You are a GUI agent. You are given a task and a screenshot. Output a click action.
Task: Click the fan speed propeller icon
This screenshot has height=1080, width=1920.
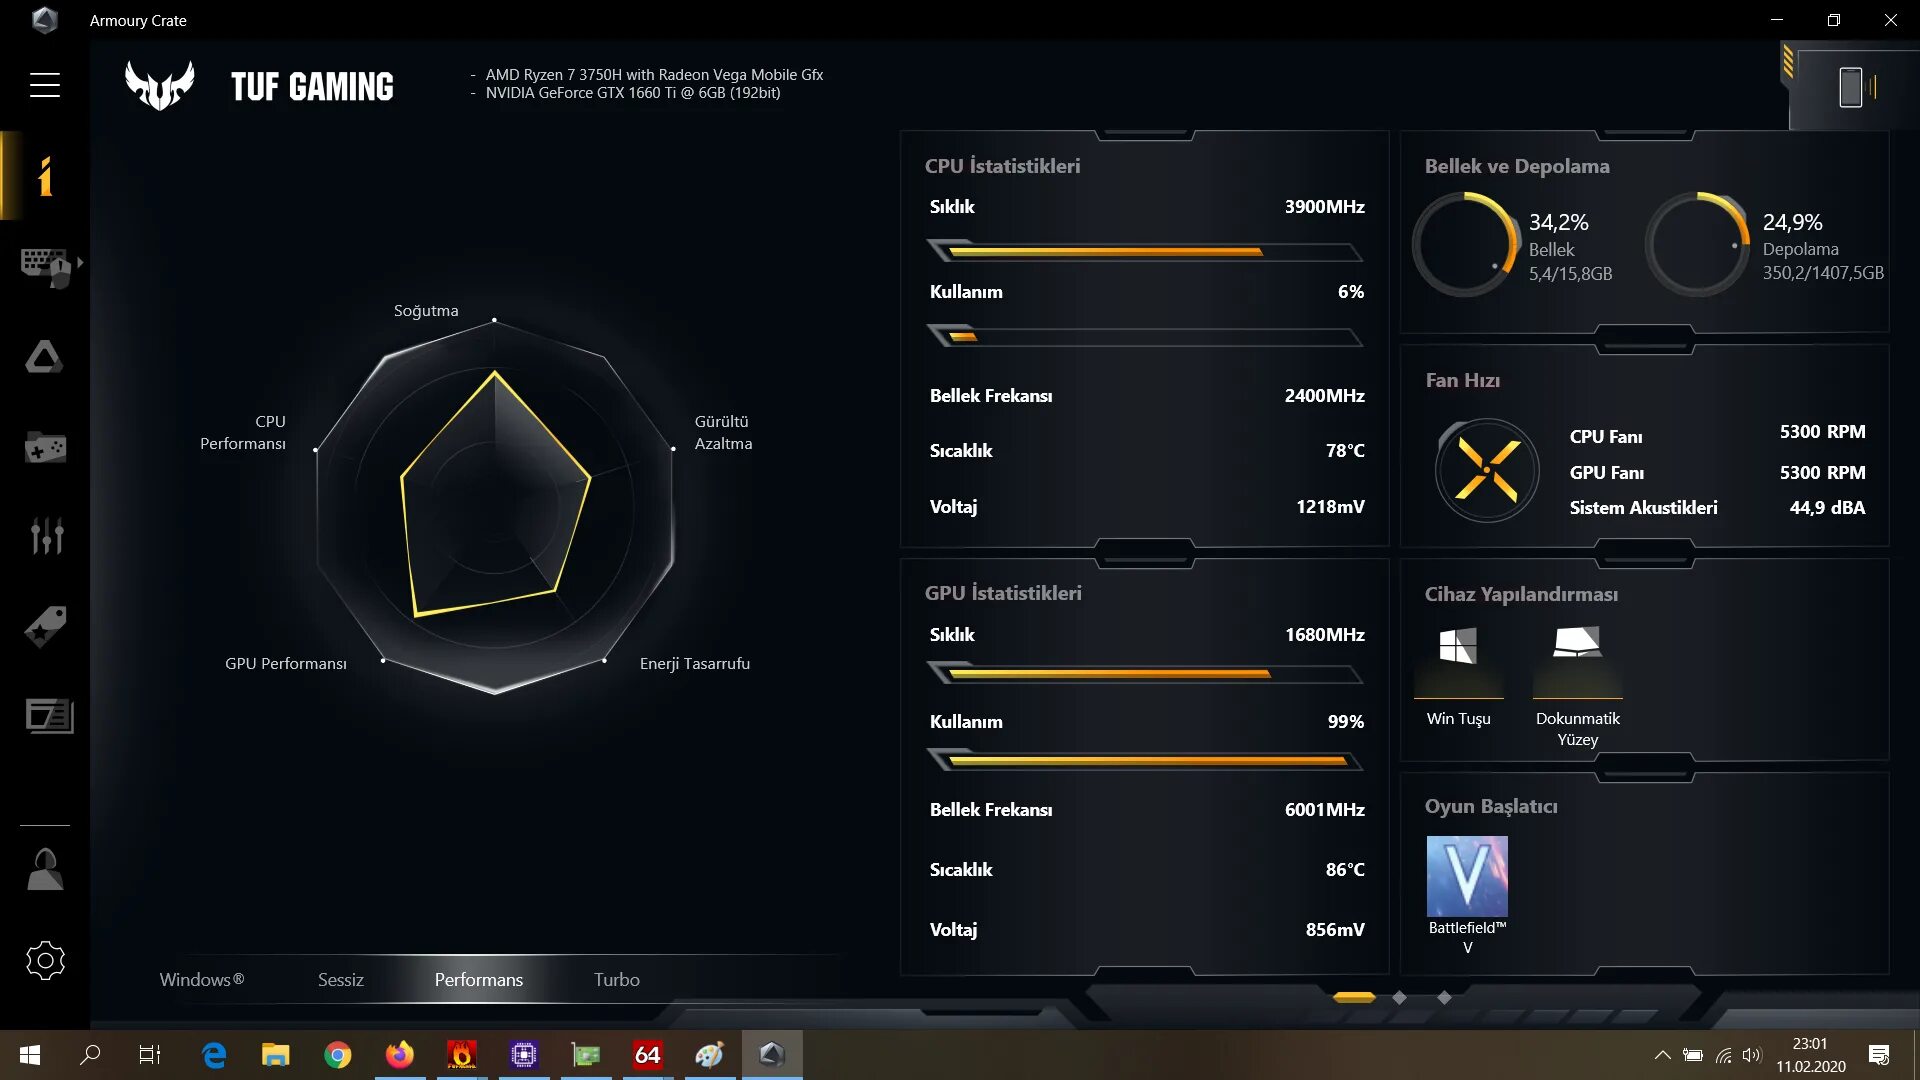(1487, 470)
